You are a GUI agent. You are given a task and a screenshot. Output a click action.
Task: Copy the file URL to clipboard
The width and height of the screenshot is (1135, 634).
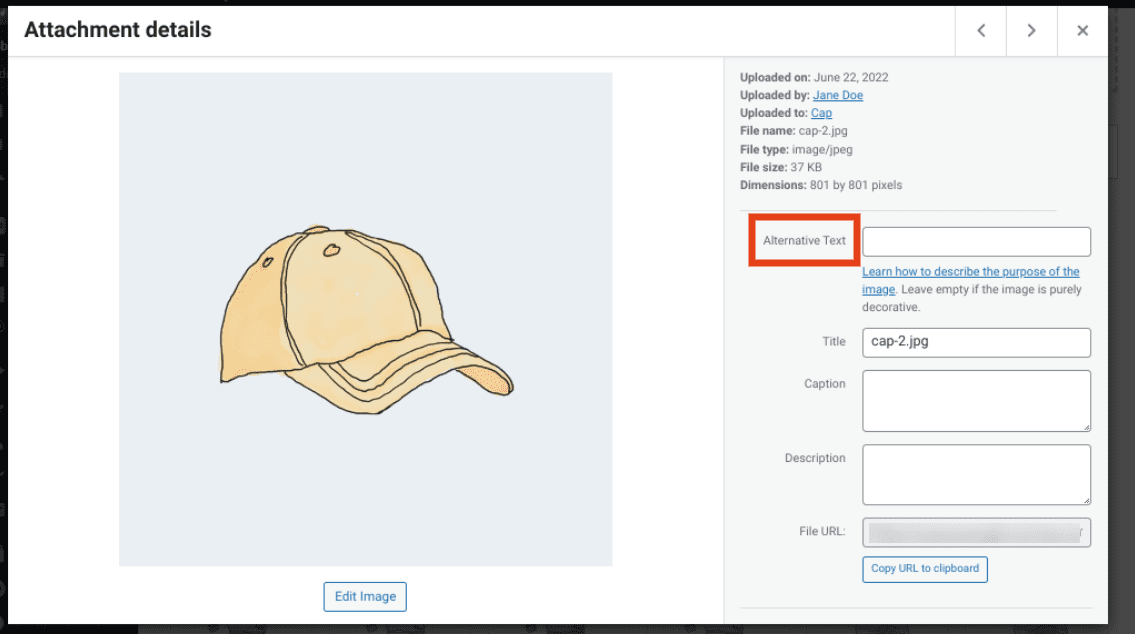tap(924, 569)
